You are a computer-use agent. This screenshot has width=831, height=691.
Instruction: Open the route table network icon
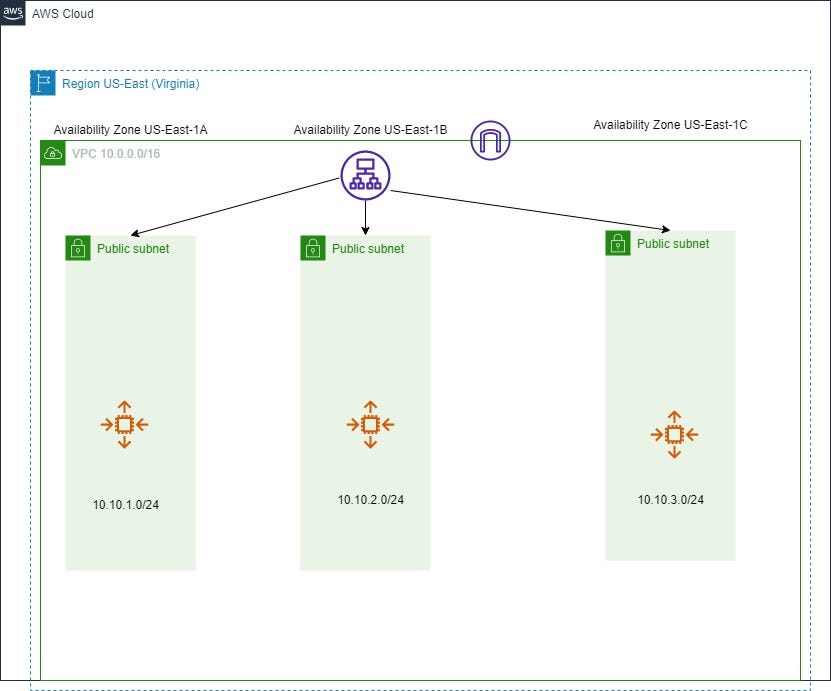click(365, 174)
